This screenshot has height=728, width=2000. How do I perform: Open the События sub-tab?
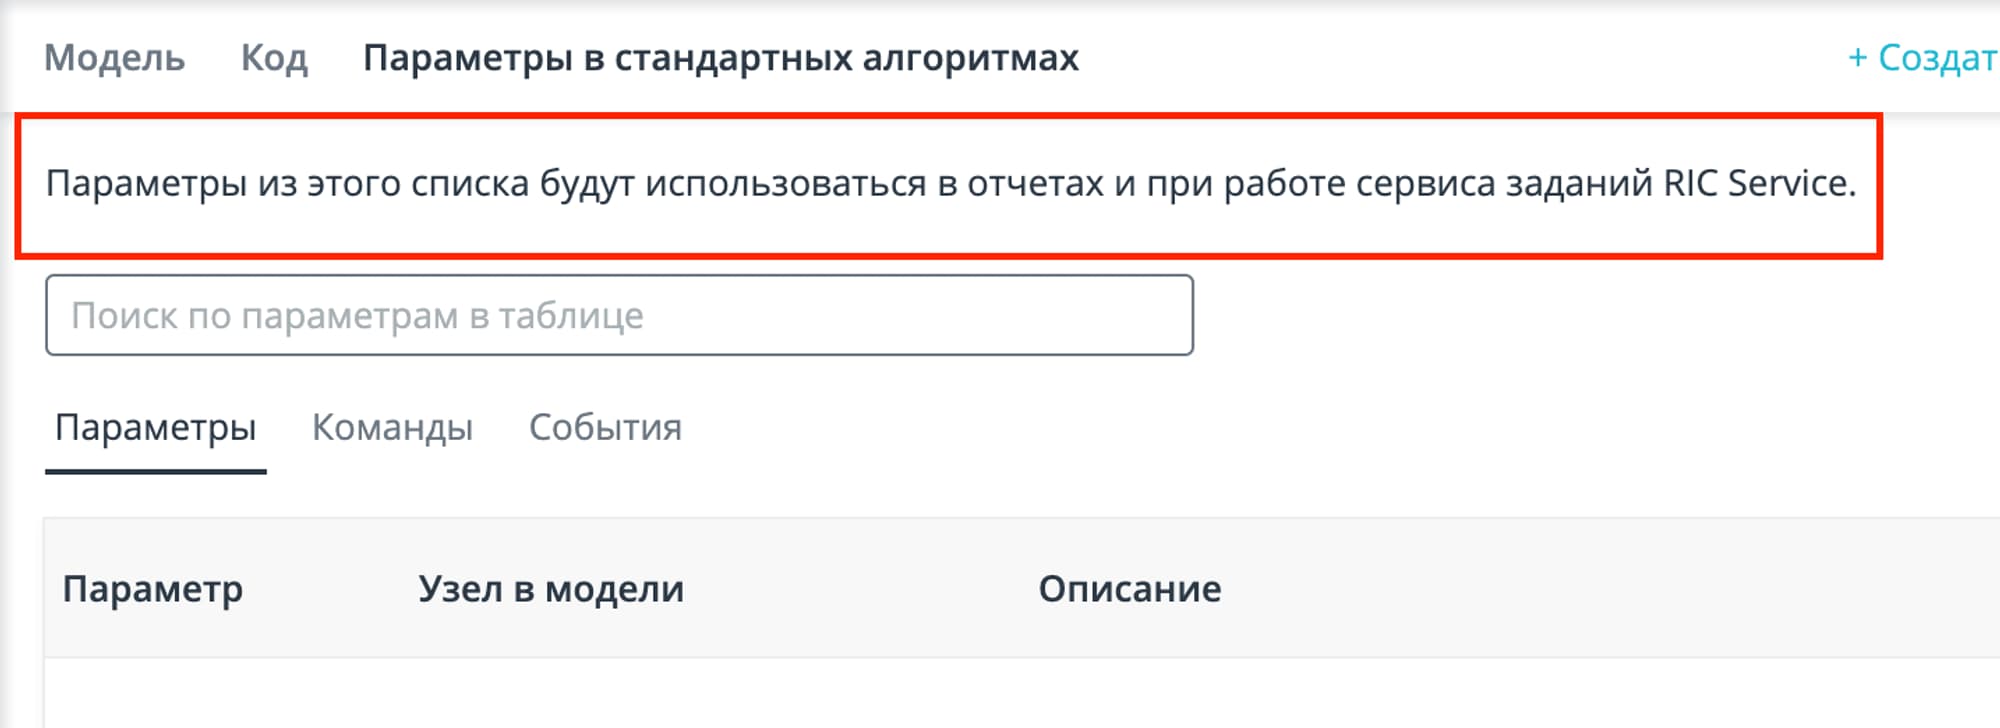(x=605, y=428)
